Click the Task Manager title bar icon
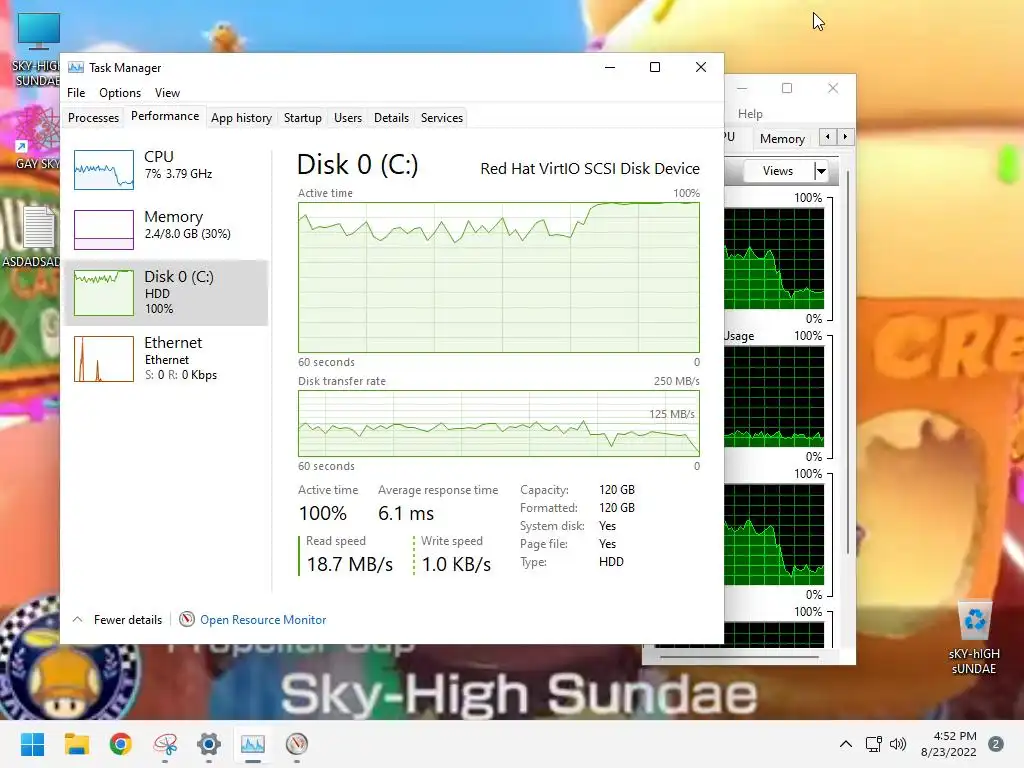Image resolution: width=1024 pixels, height=768 pixels. tap(76, 67)
